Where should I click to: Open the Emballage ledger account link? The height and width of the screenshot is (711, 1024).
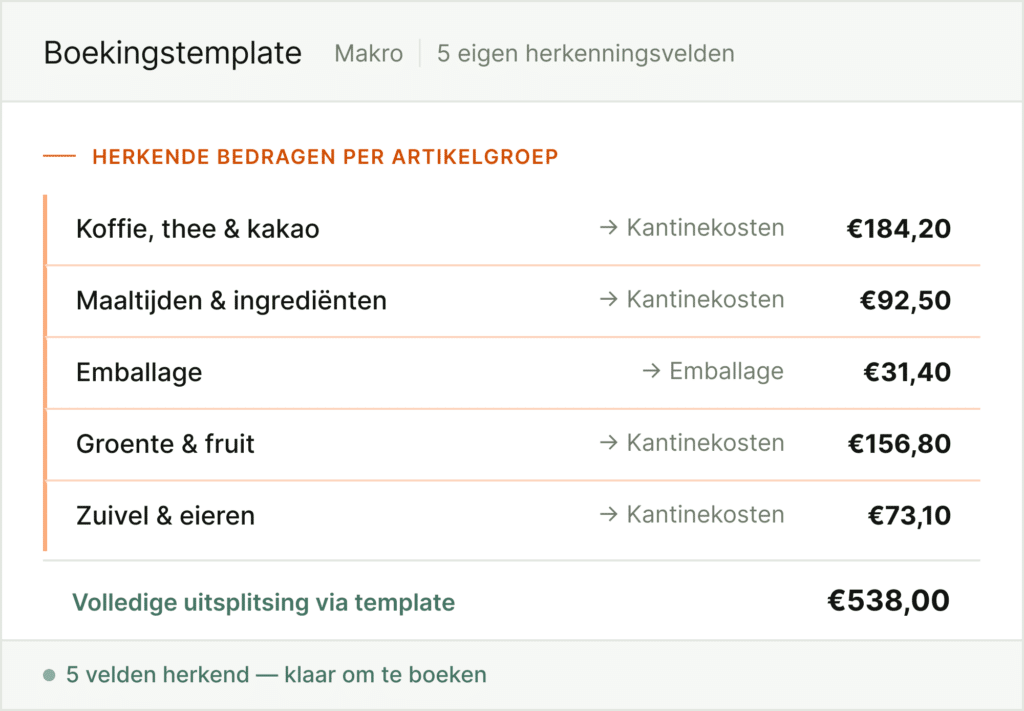[726, 372]
